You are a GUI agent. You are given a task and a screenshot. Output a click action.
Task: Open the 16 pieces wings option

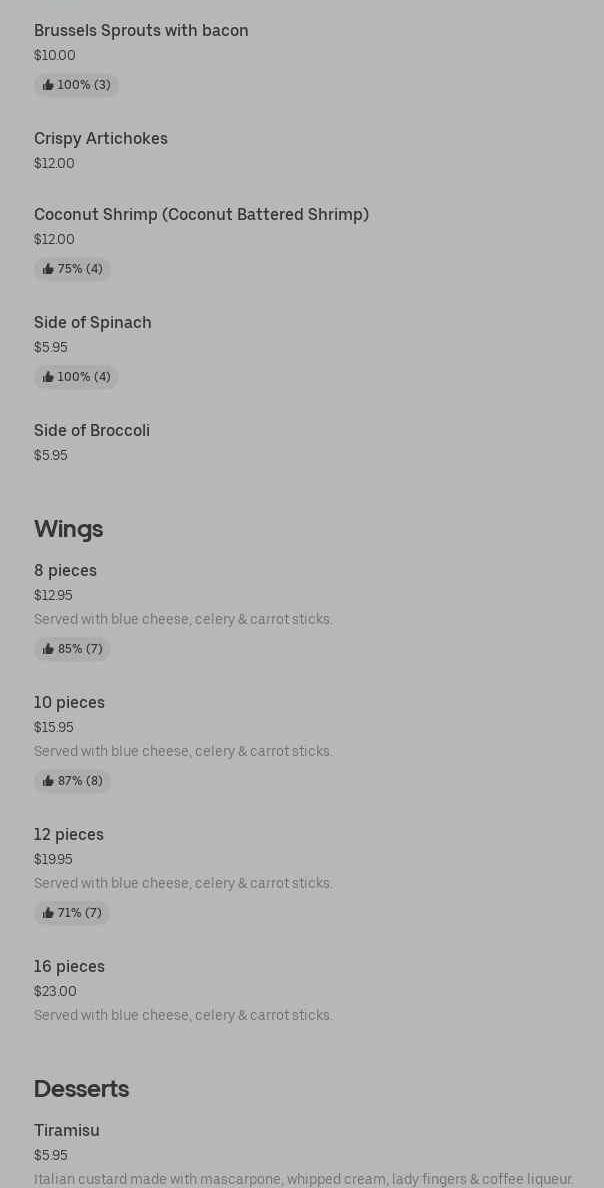[x=69, y=967]
